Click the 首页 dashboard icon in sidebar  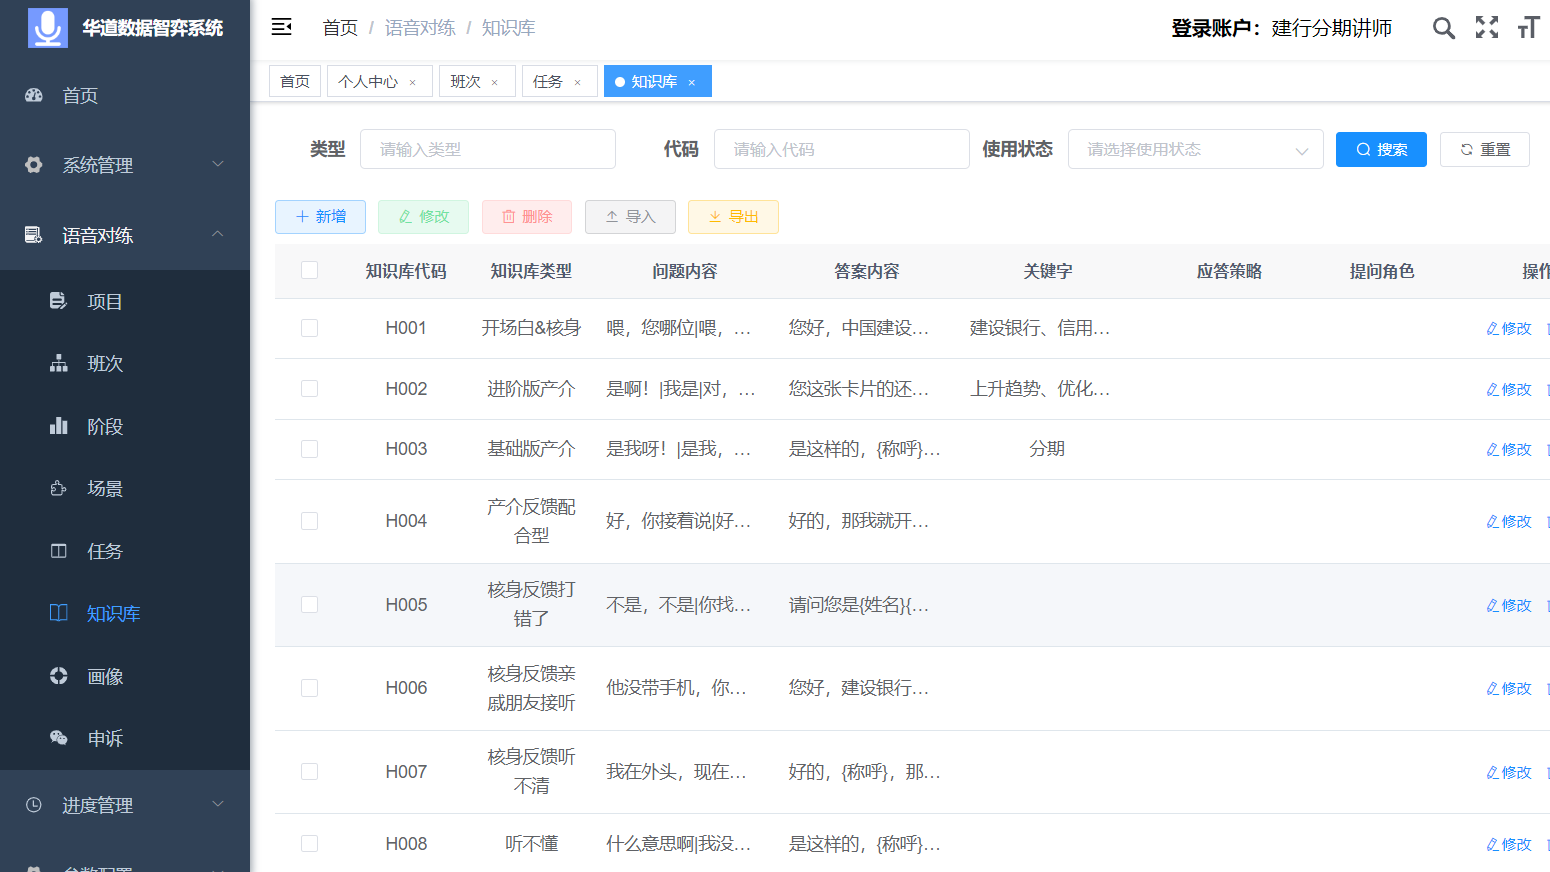(34, 95)
